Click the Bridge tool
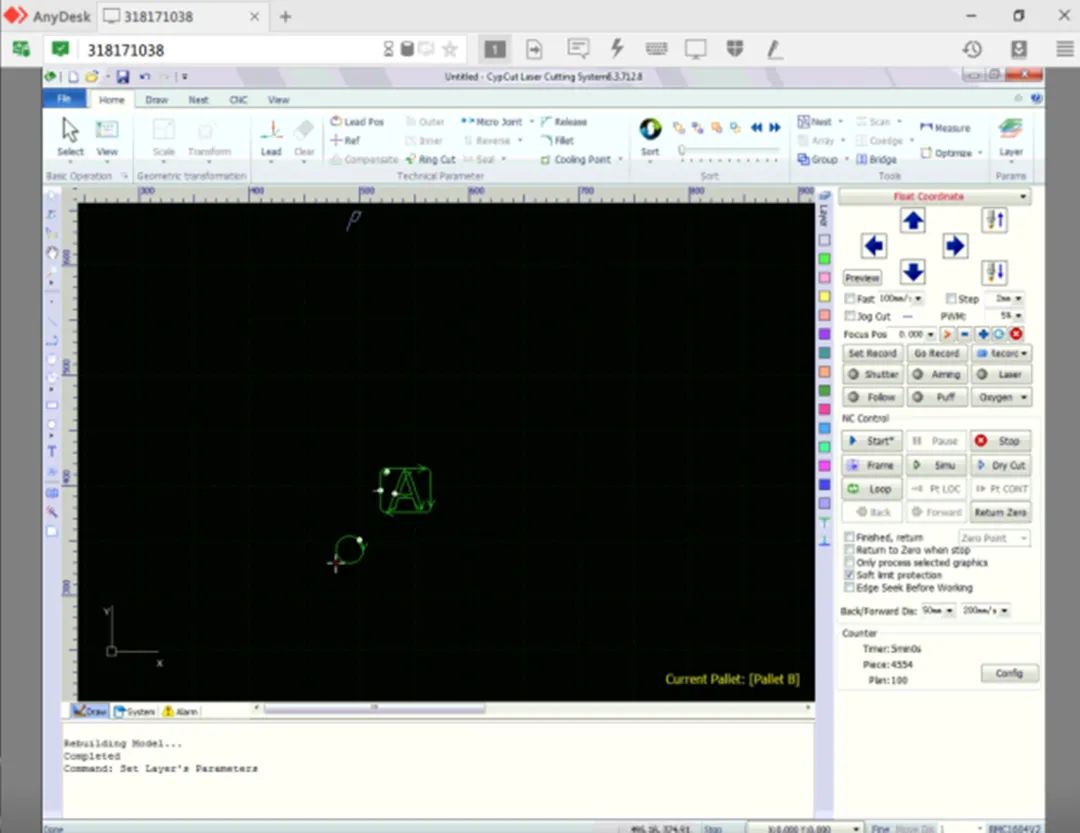This screenshot has height=833, width=1080. point(876,159)
